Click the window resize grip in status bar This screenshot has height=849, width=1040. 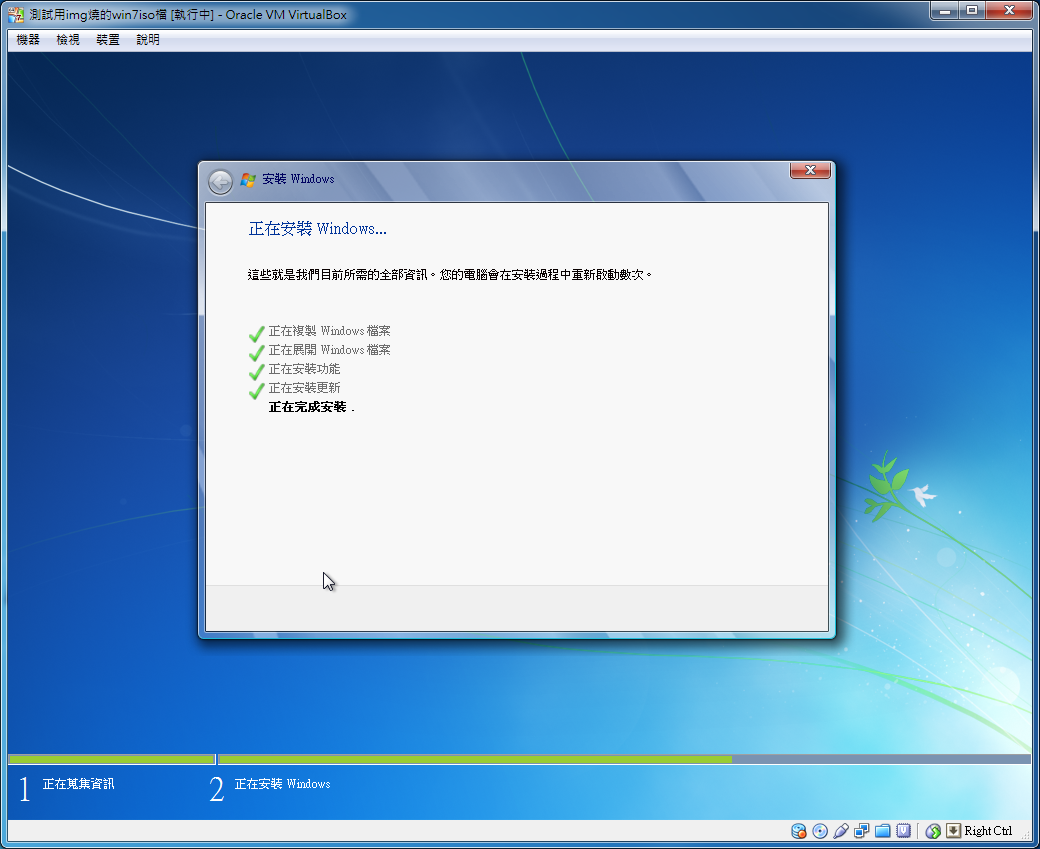[1027, 833]
